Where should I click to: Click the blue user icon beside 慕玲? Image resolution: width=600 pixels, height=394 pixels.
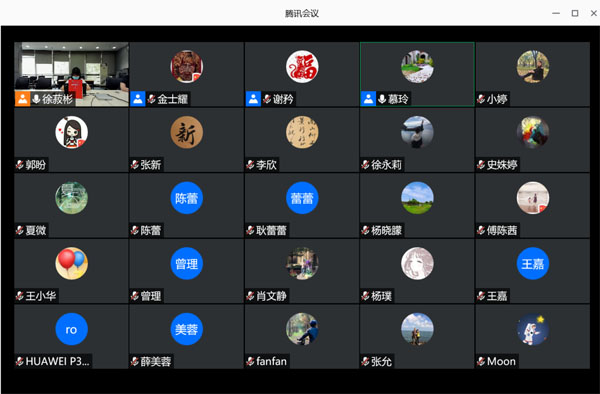[368, 99]
